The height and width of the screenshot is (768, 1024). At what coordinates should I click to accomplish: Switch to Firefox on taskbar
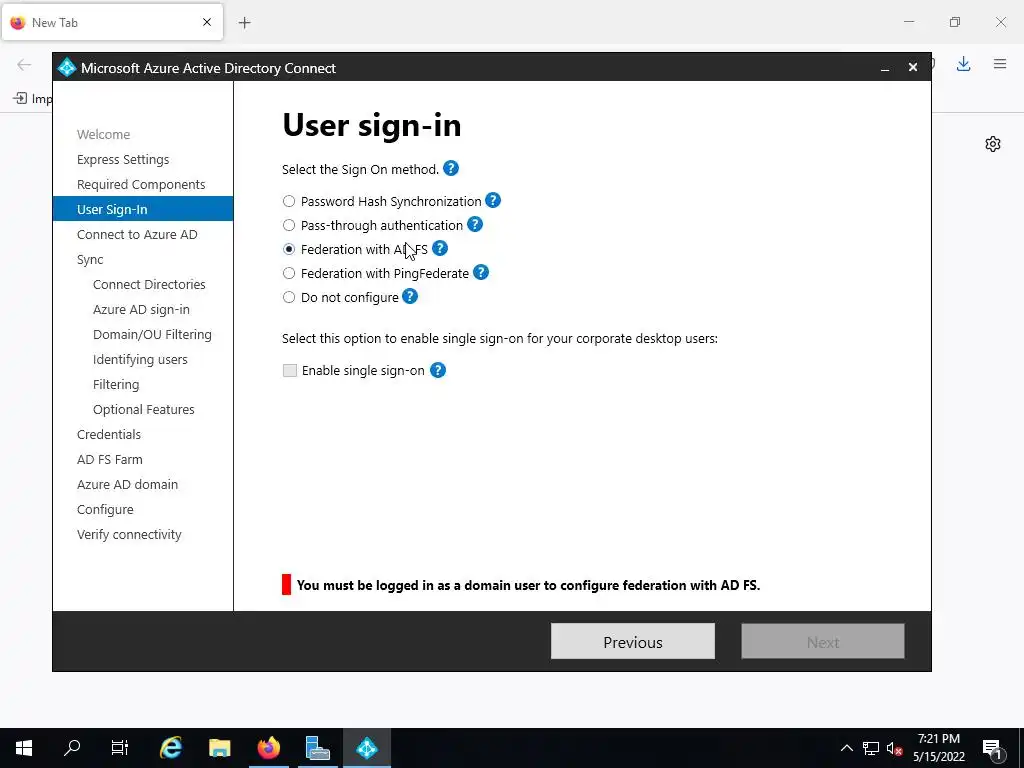tap(268, 748)
